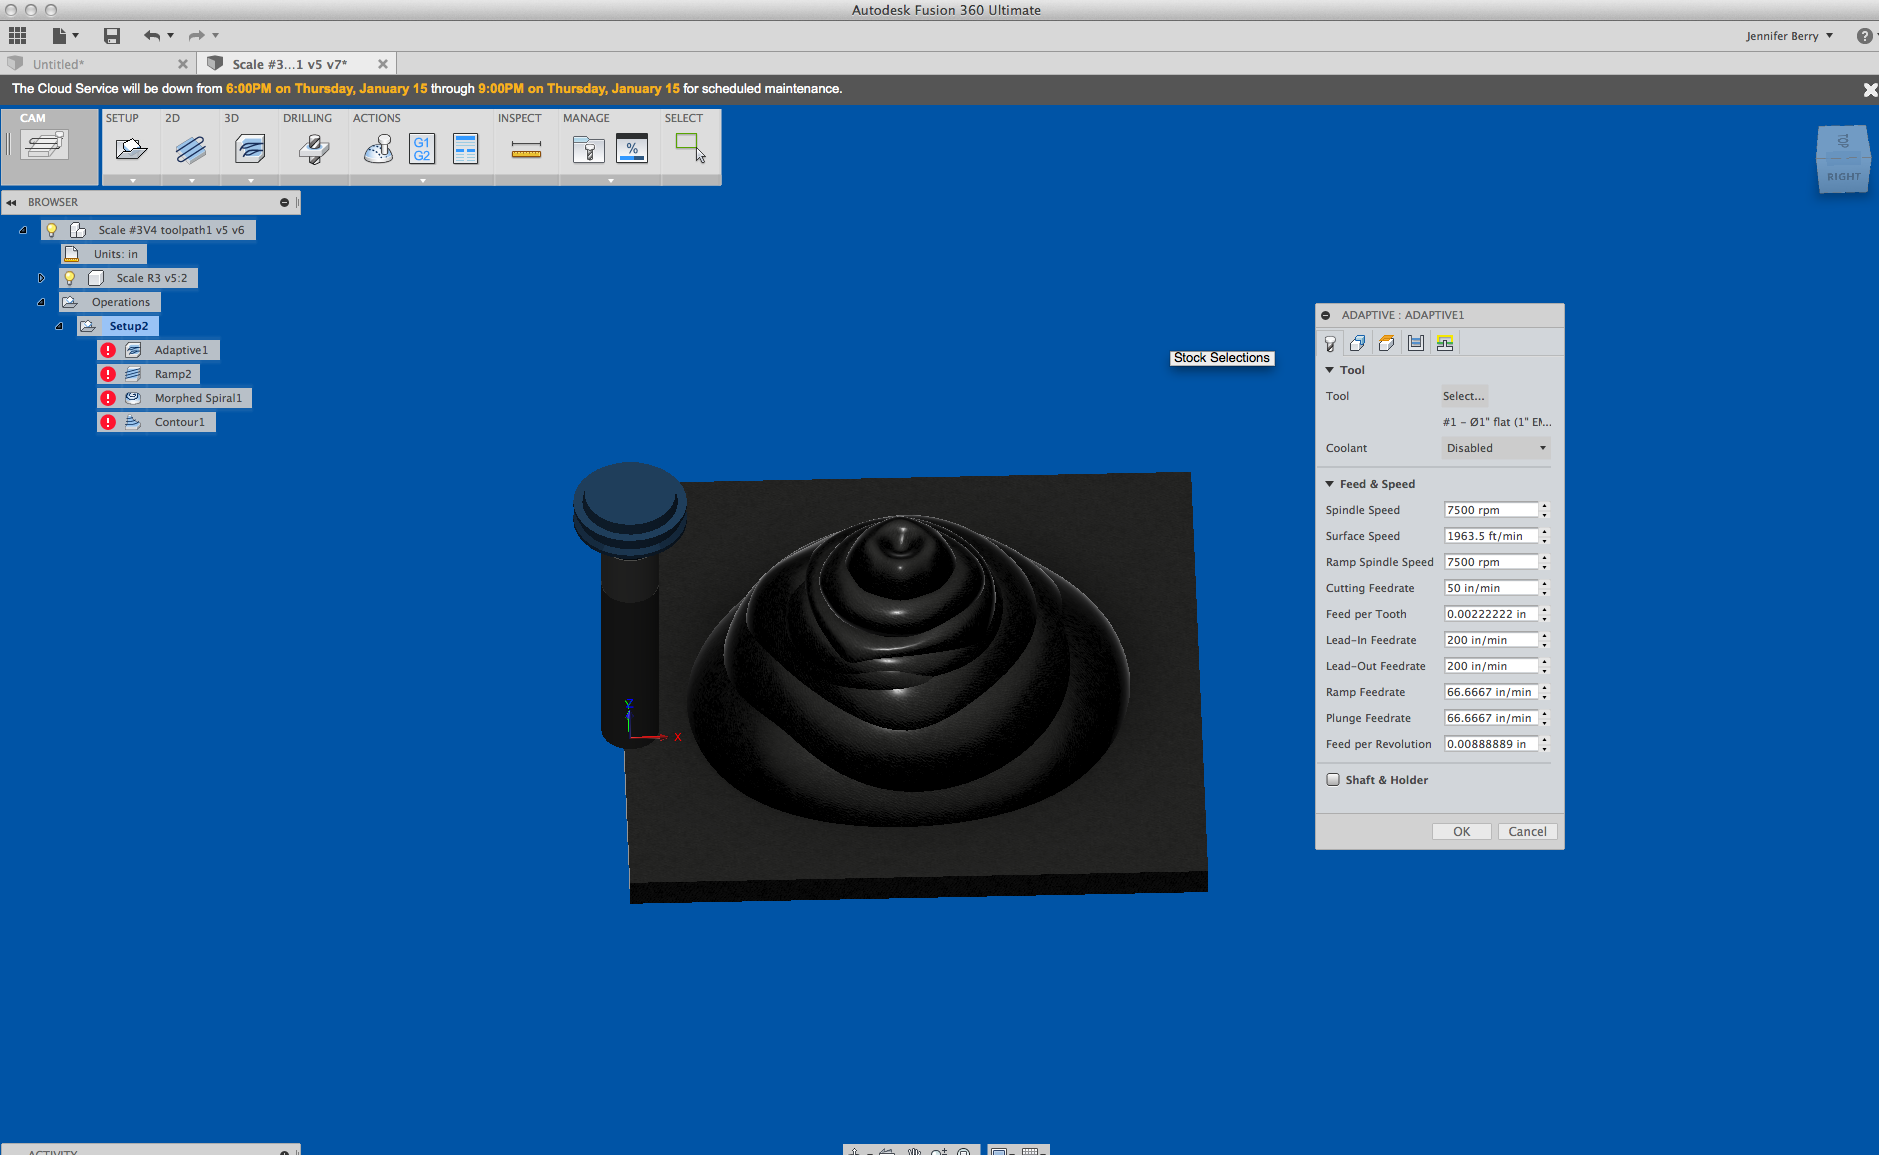1879x1155 pixels.
Task: Open the MANAGE panel dropdown arrow
Action: (611, 181)
